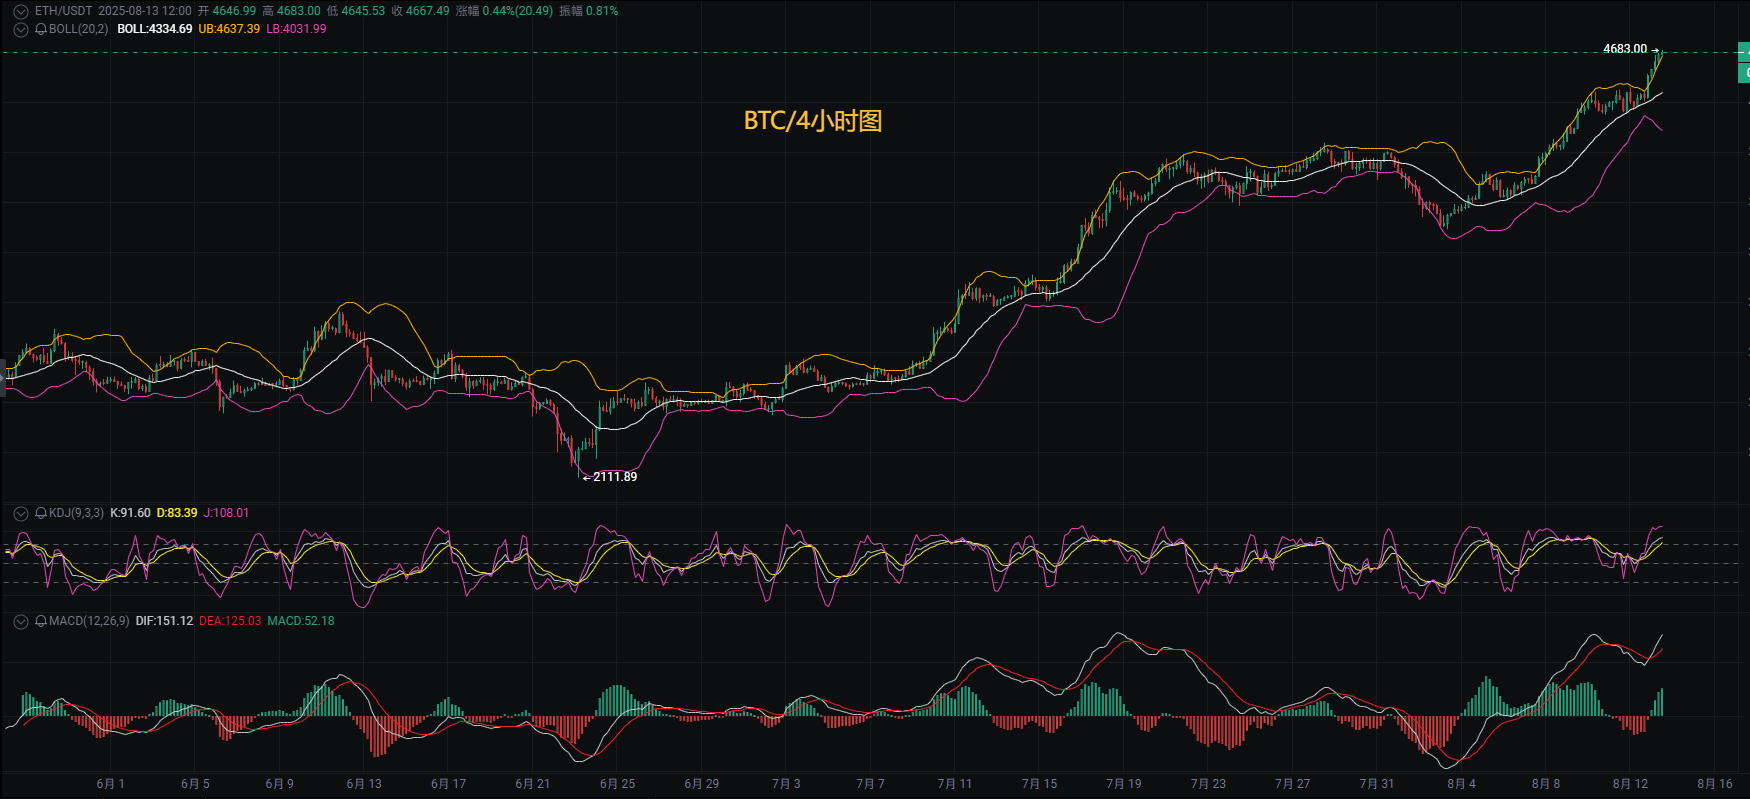
Task: Click the amplitude value 0.81%
Action: [x=602, y=11]
